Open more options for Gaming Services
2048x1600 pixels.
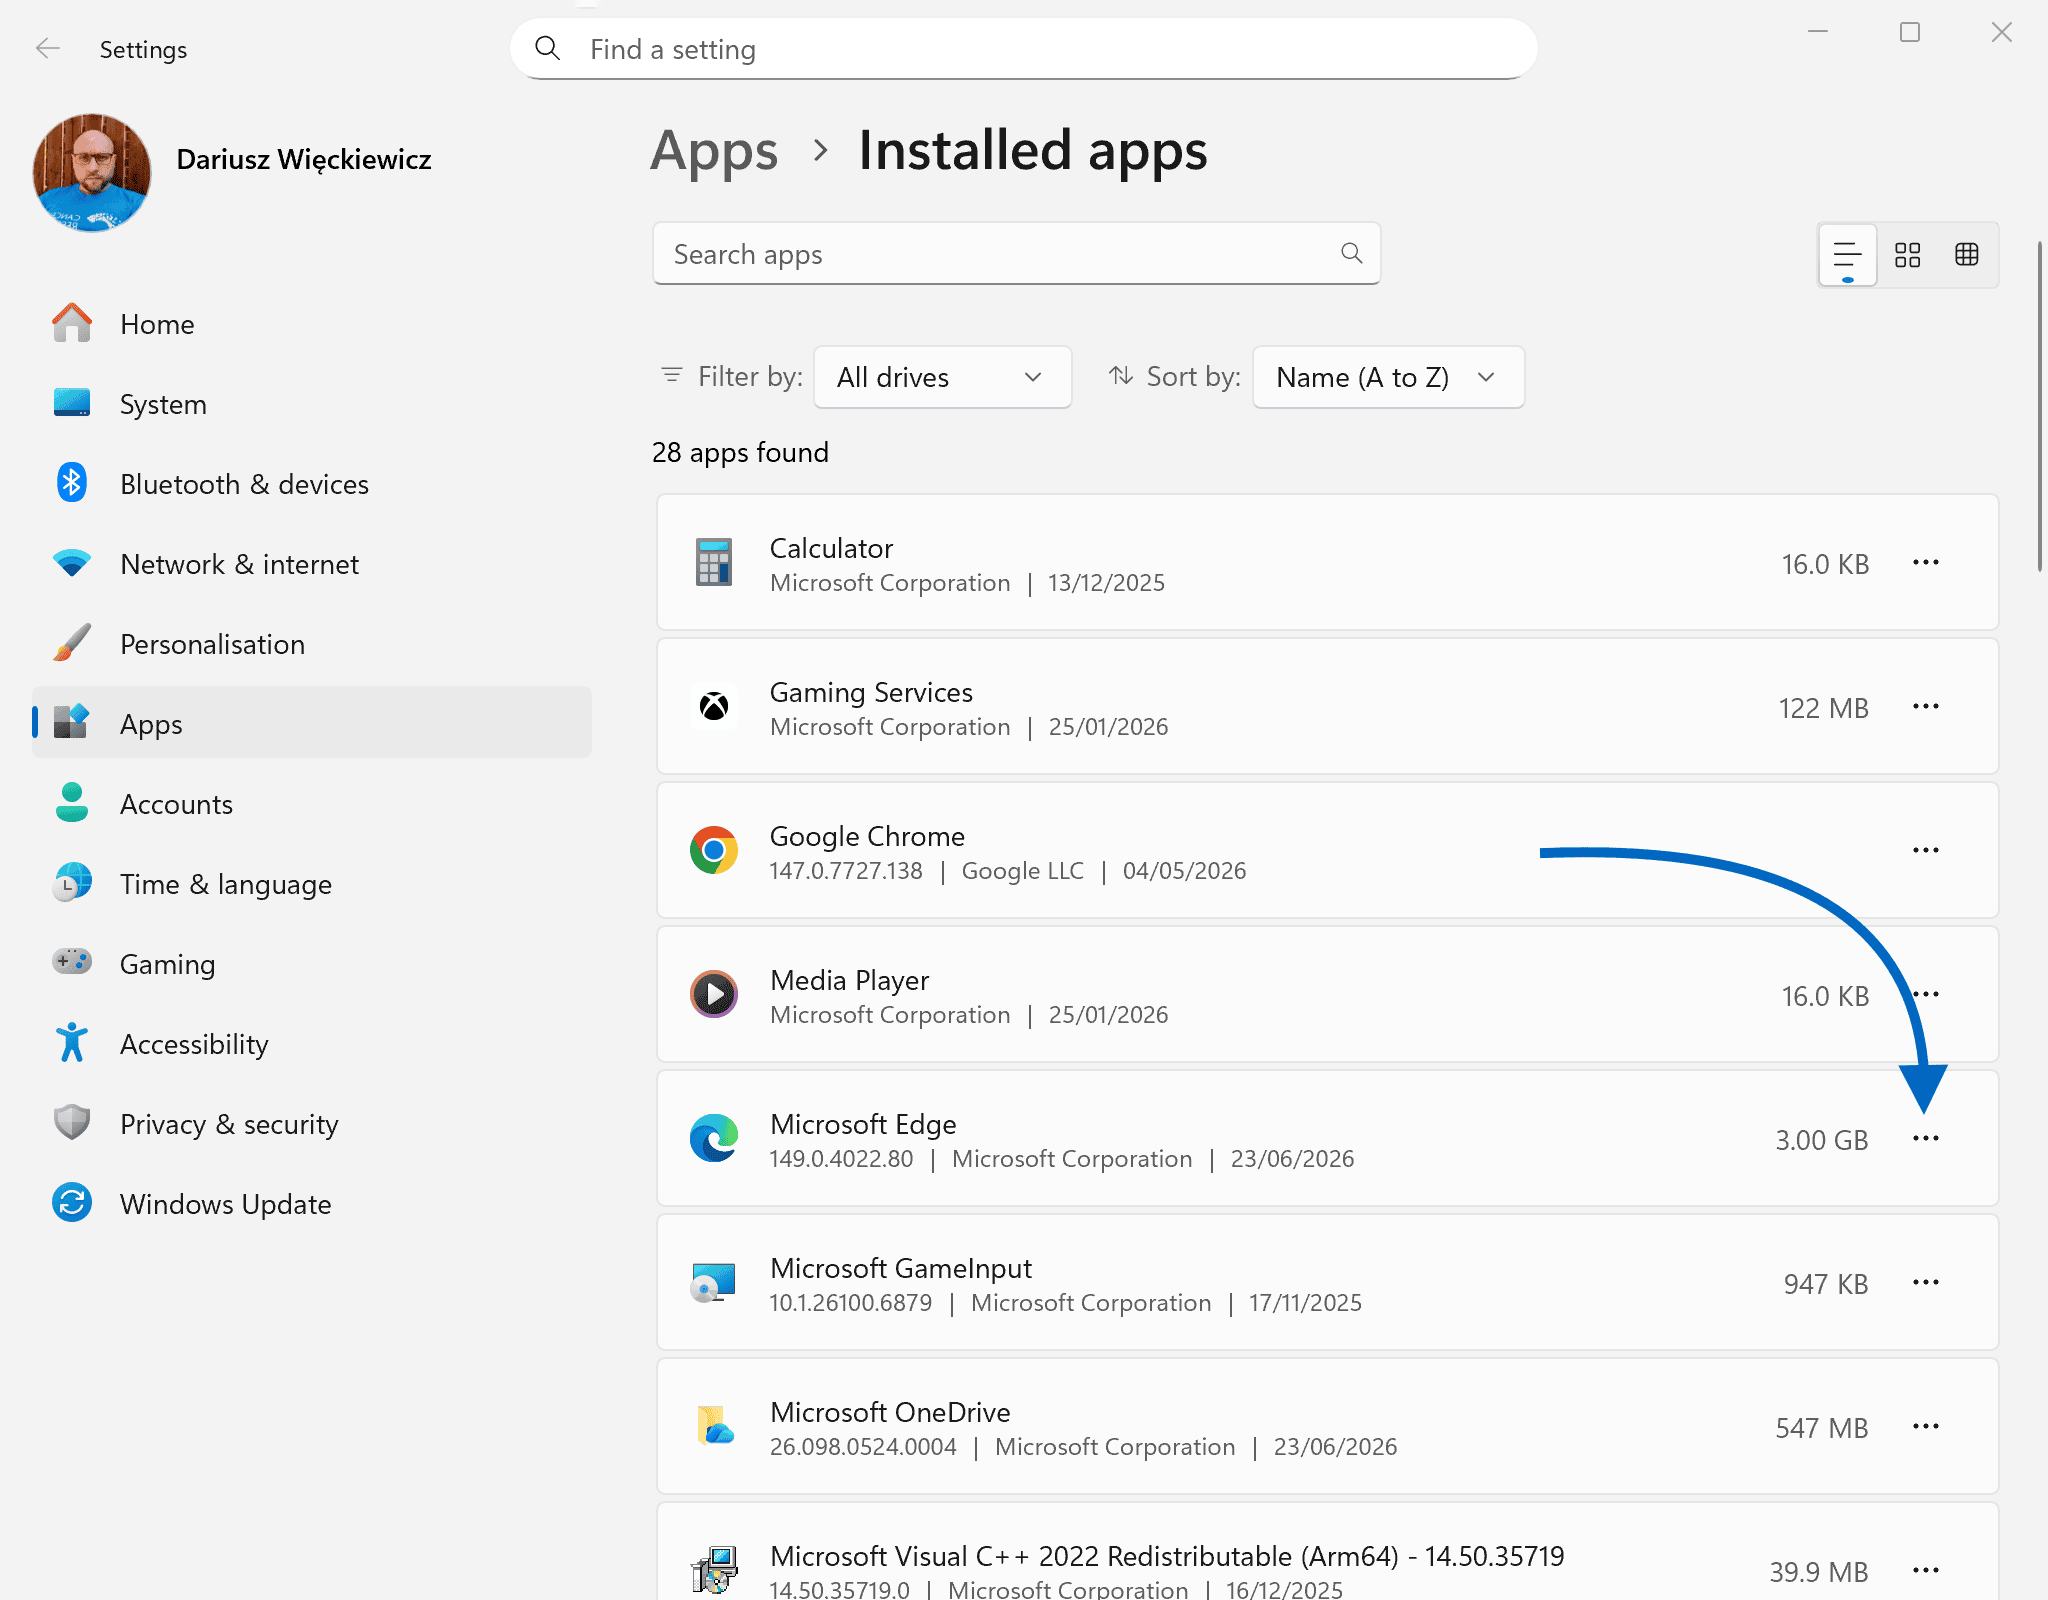(x=1926, y=706)
